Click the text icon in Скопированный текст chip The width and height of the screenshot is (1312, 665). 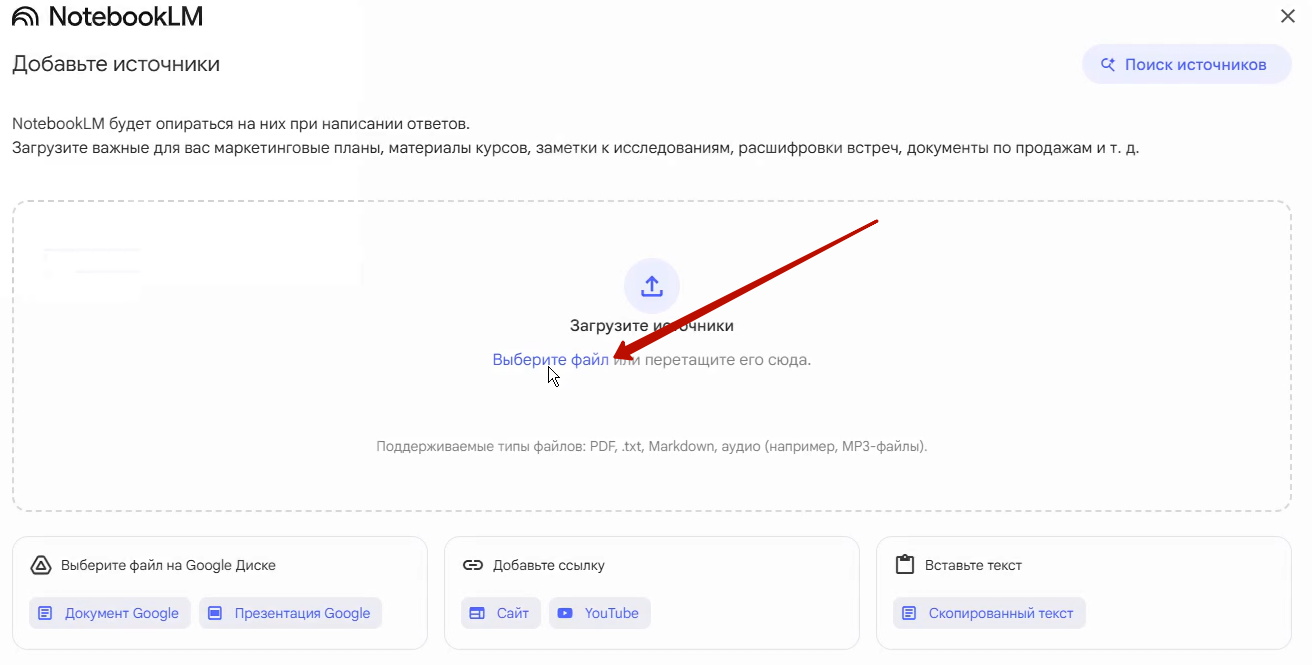click(x=909, y=613)
